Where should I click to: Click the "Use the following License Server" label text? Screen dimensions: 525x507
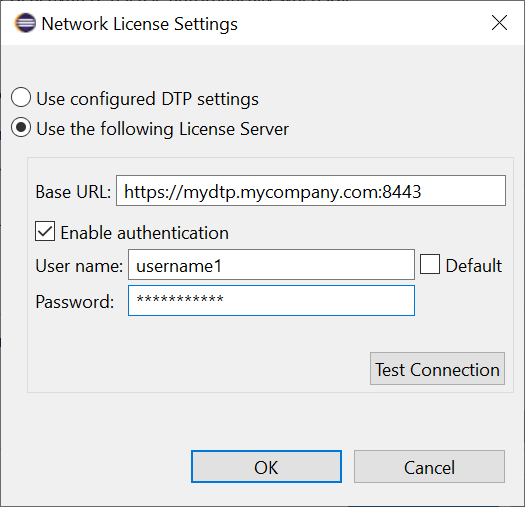(x=162, y=129)
